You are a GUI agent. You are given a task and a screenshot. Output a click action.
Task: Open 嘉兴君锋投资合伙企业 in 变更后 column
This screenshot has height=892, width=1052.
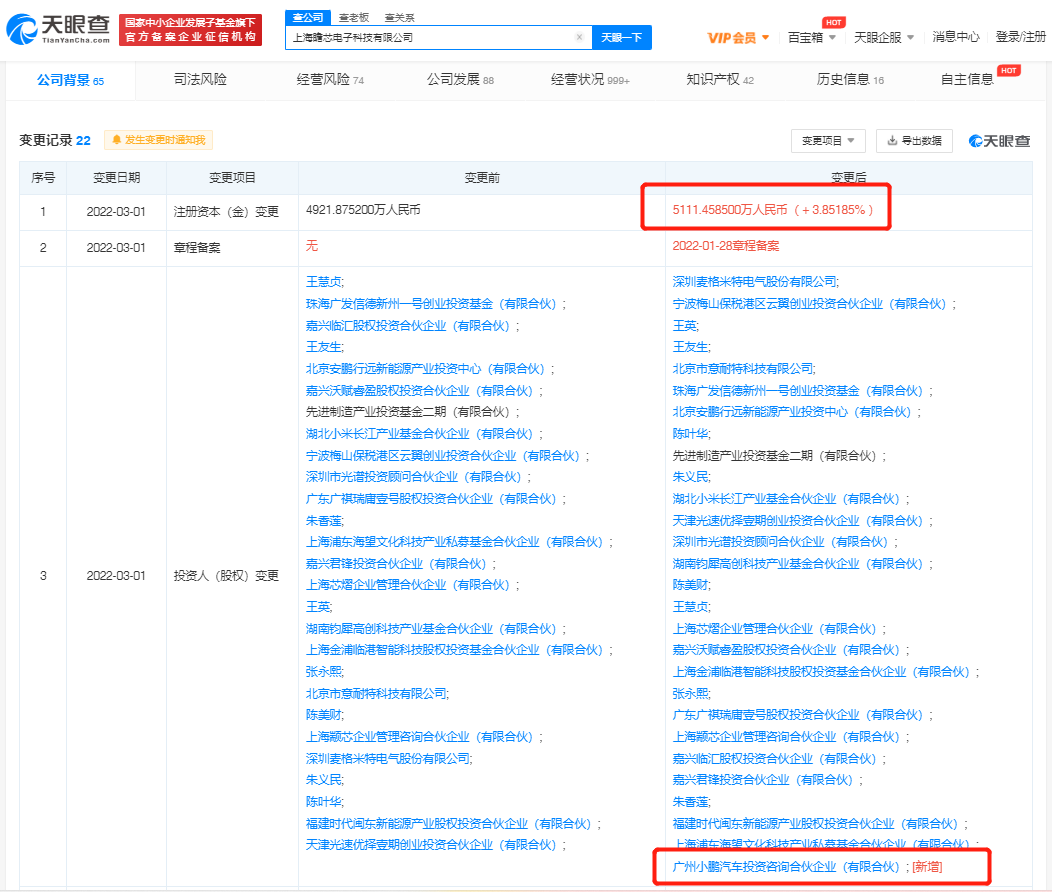point(763,780)
